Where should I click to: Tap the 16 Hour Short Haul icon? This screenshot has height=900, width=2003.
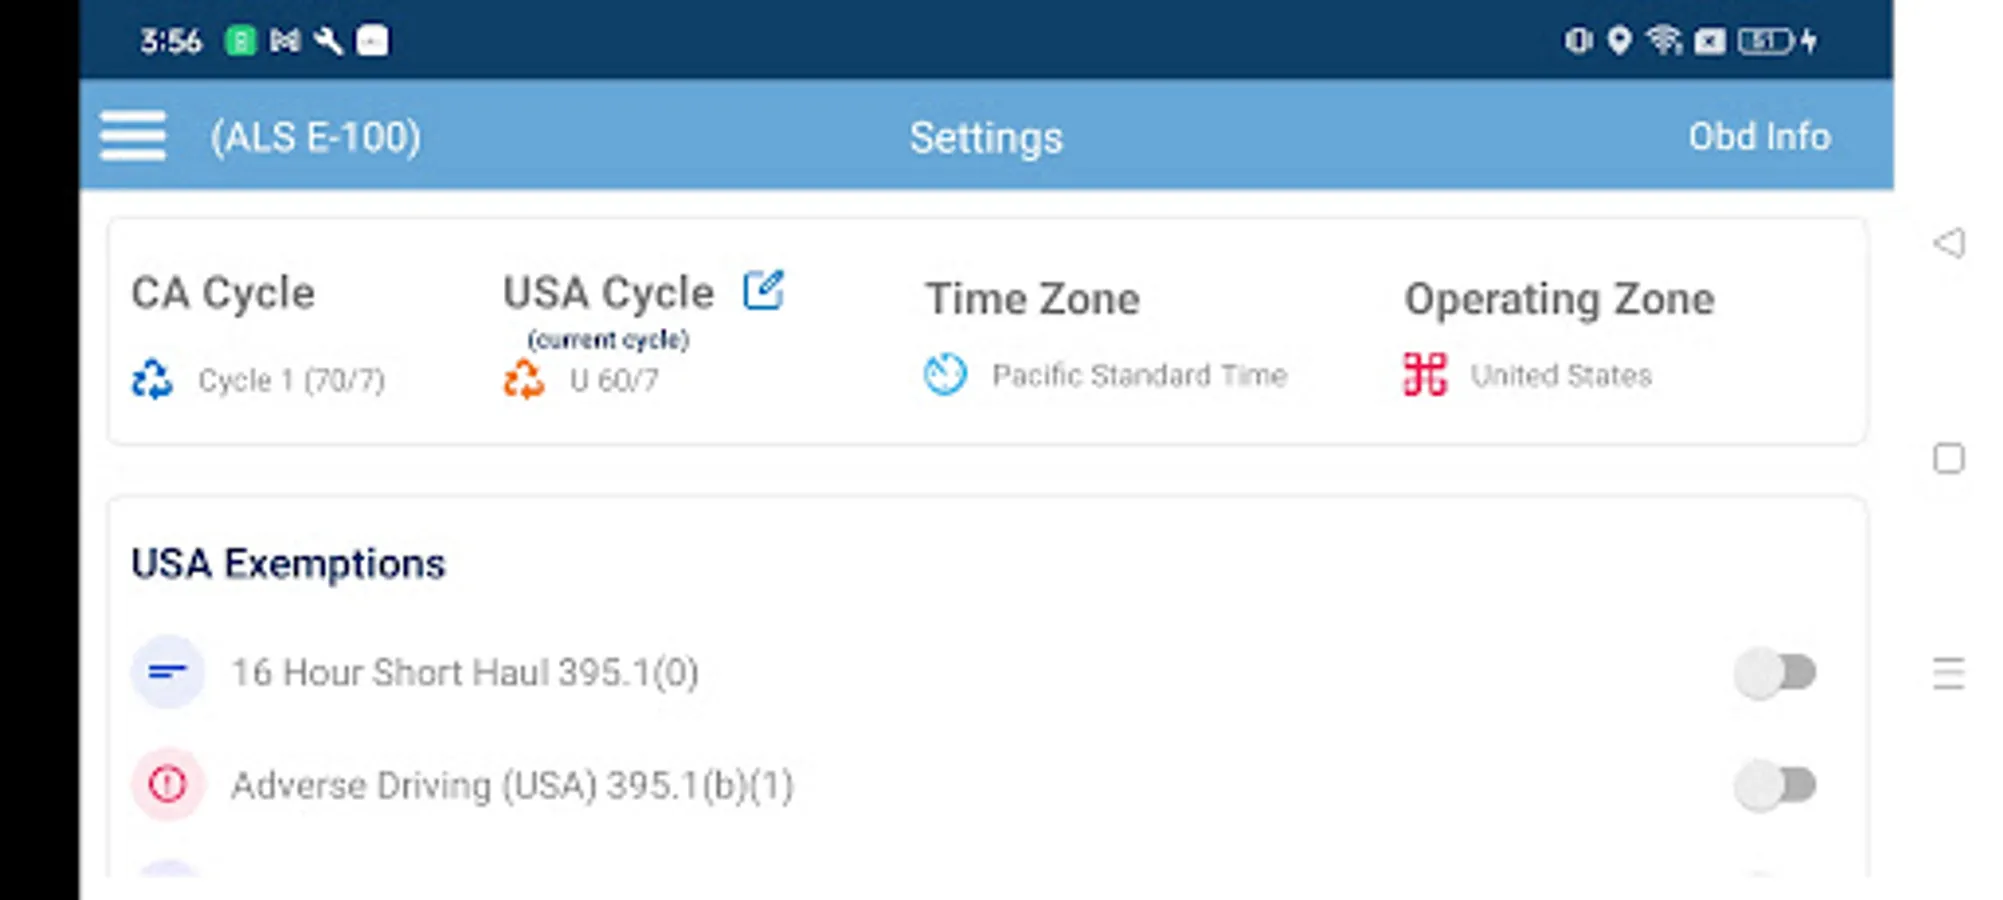[x=168, y=672]
